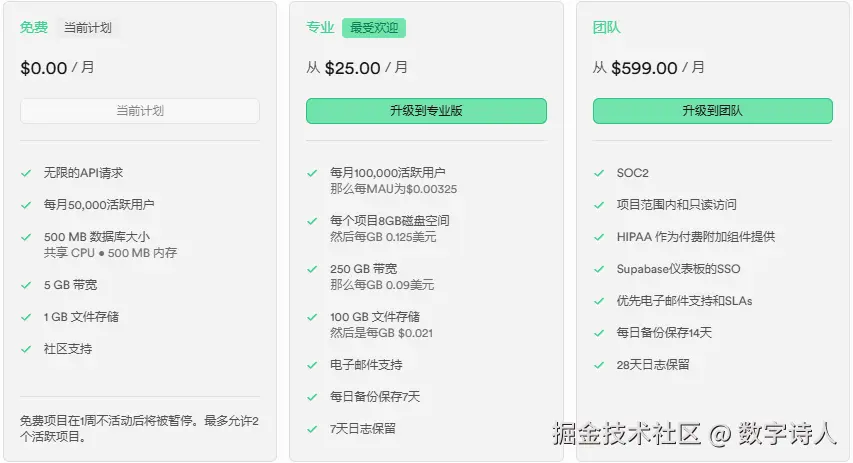Click checkmark beside 每月100,000活跃用户

(x=312, y=173)
